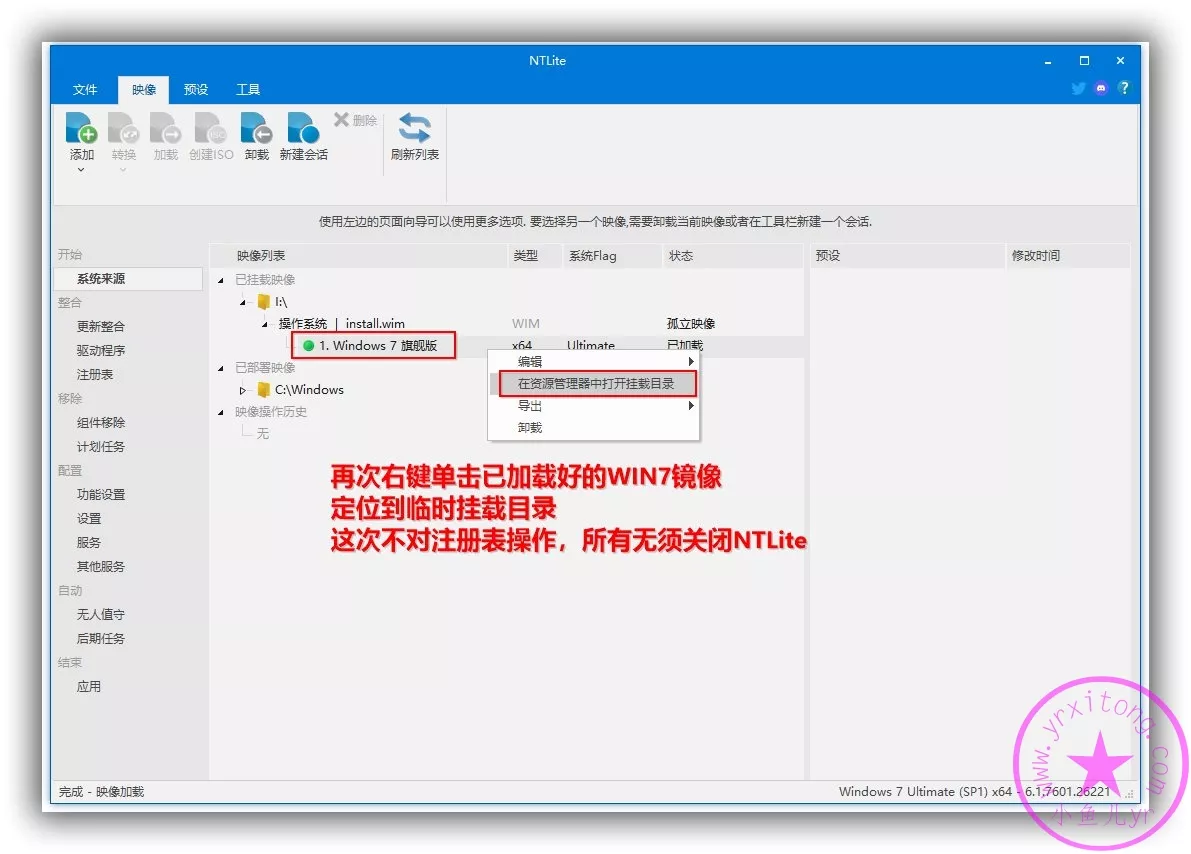Viewport: 1191px width, 854px height.
Task: Open the 驱动程序 sidebar page
Action: coord(100,350)
